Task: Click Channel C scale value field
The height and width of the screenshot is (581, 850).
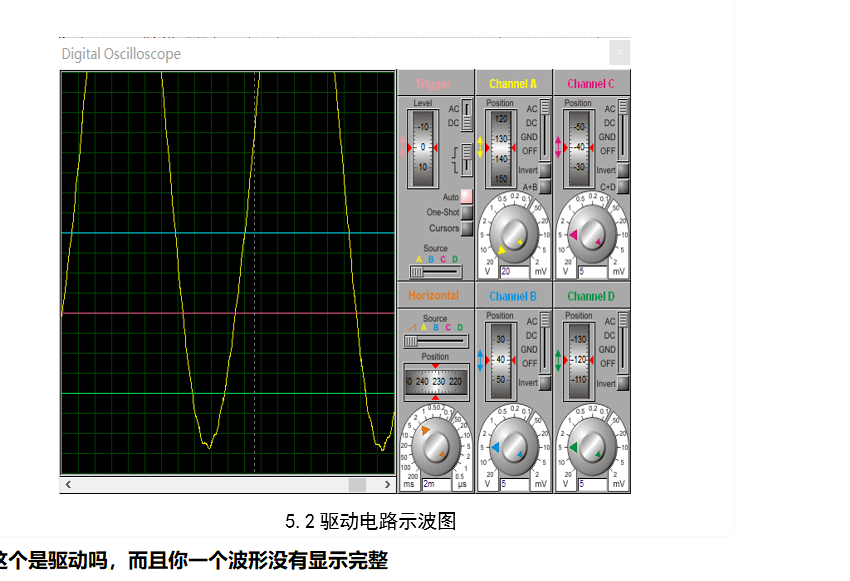Action: pos(593,272)
